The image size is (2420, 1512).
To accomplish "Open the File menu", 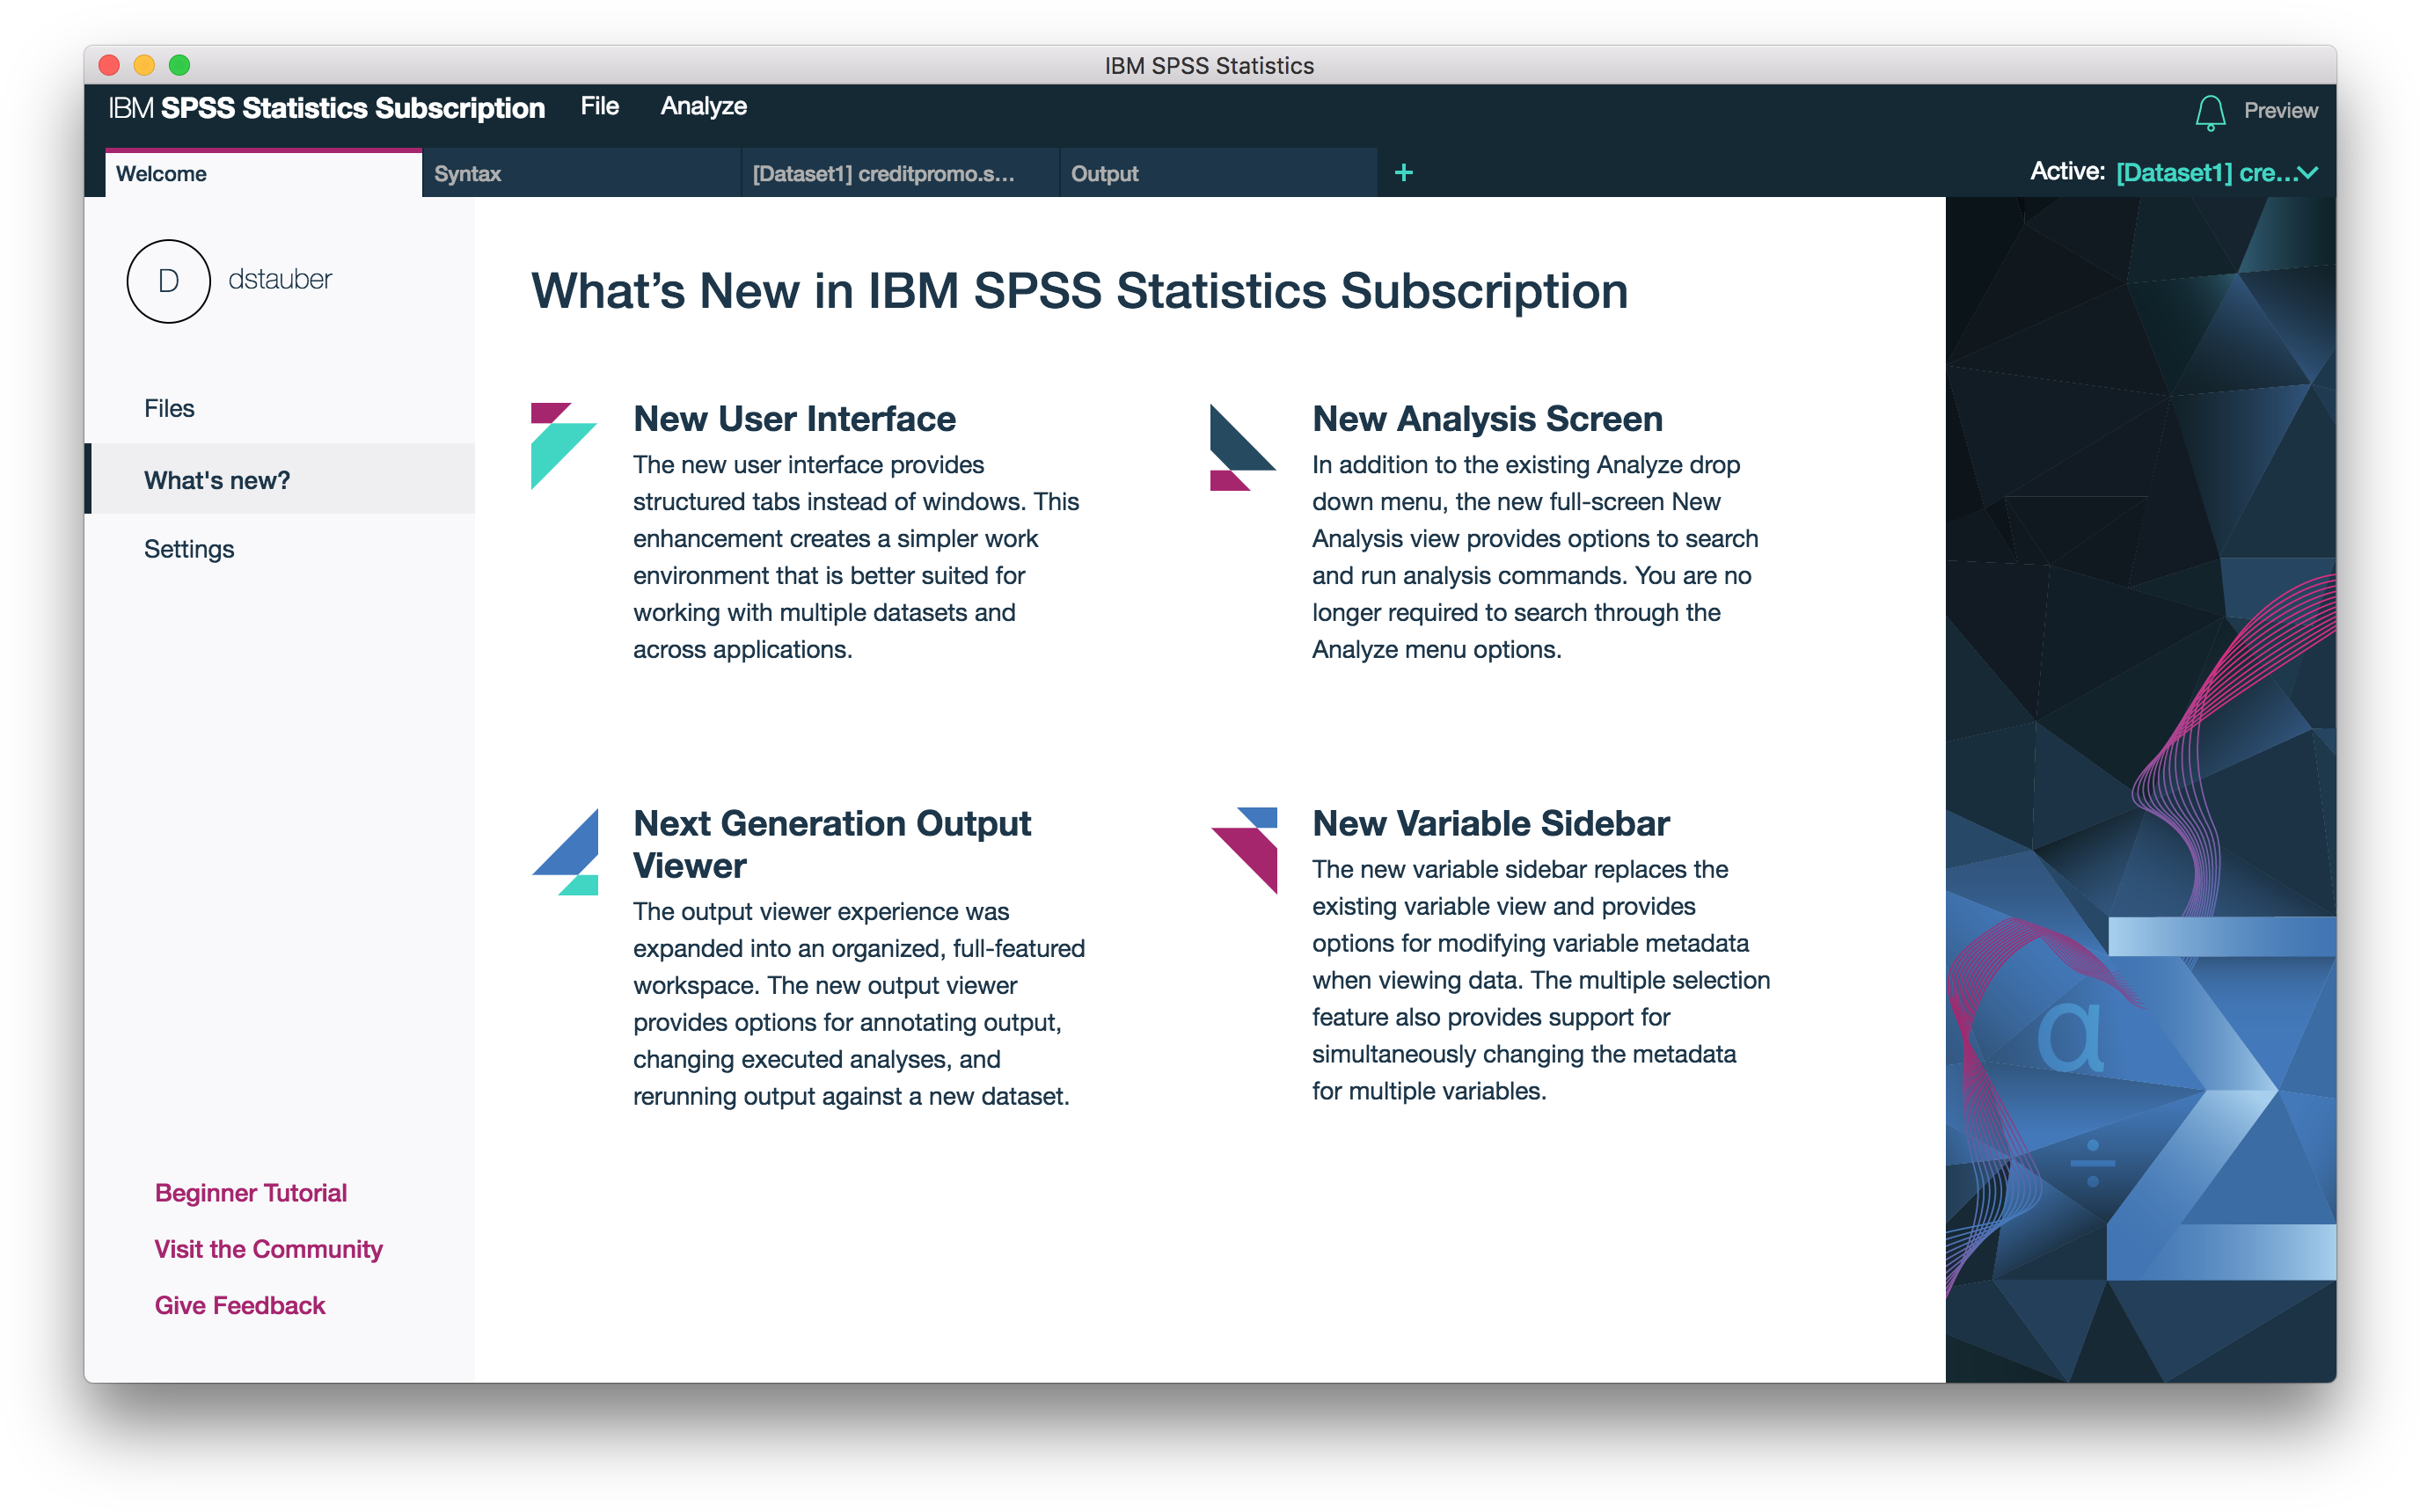I will click(x=599, y=106).
